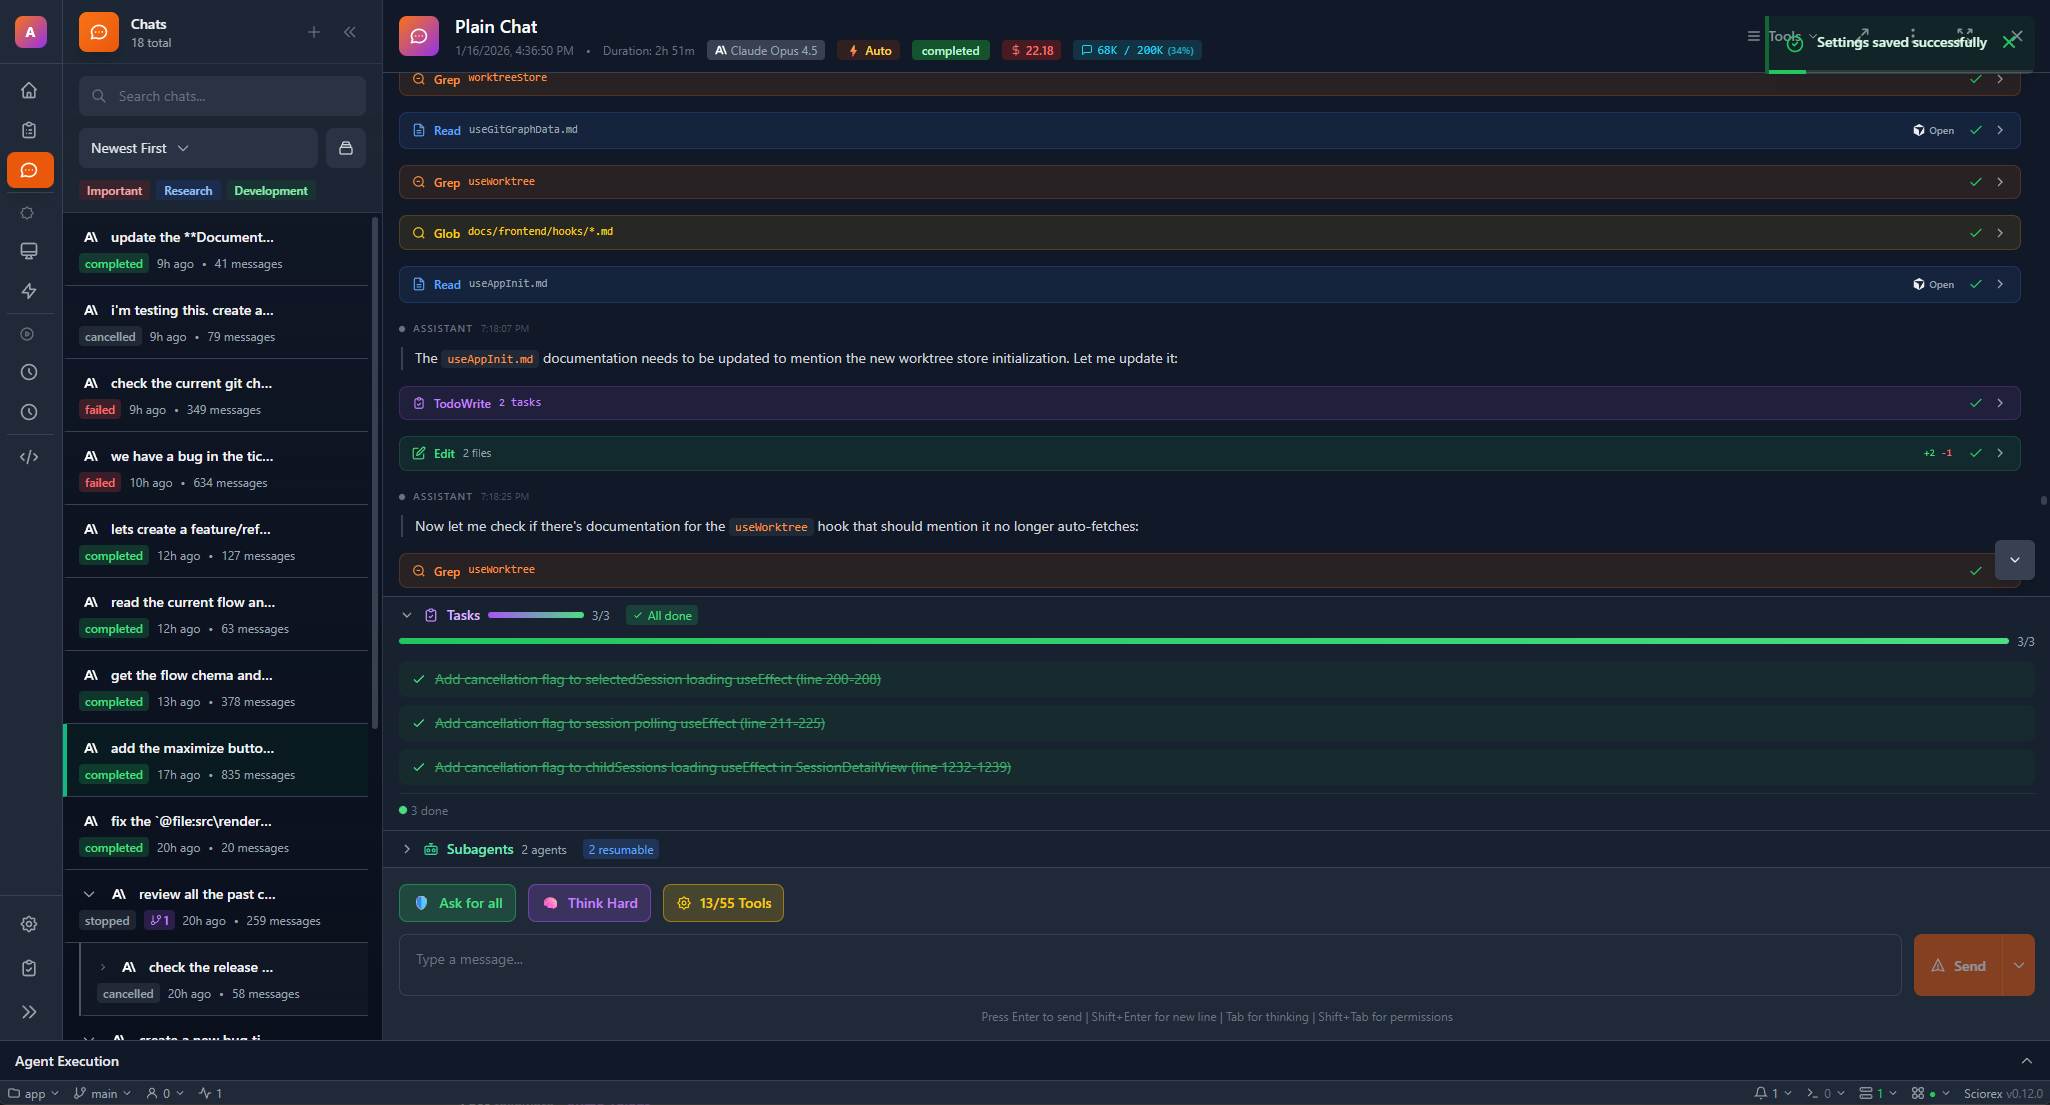Enable Think Hard mode
2050x1105 pixels.
[x=589, y=902]
